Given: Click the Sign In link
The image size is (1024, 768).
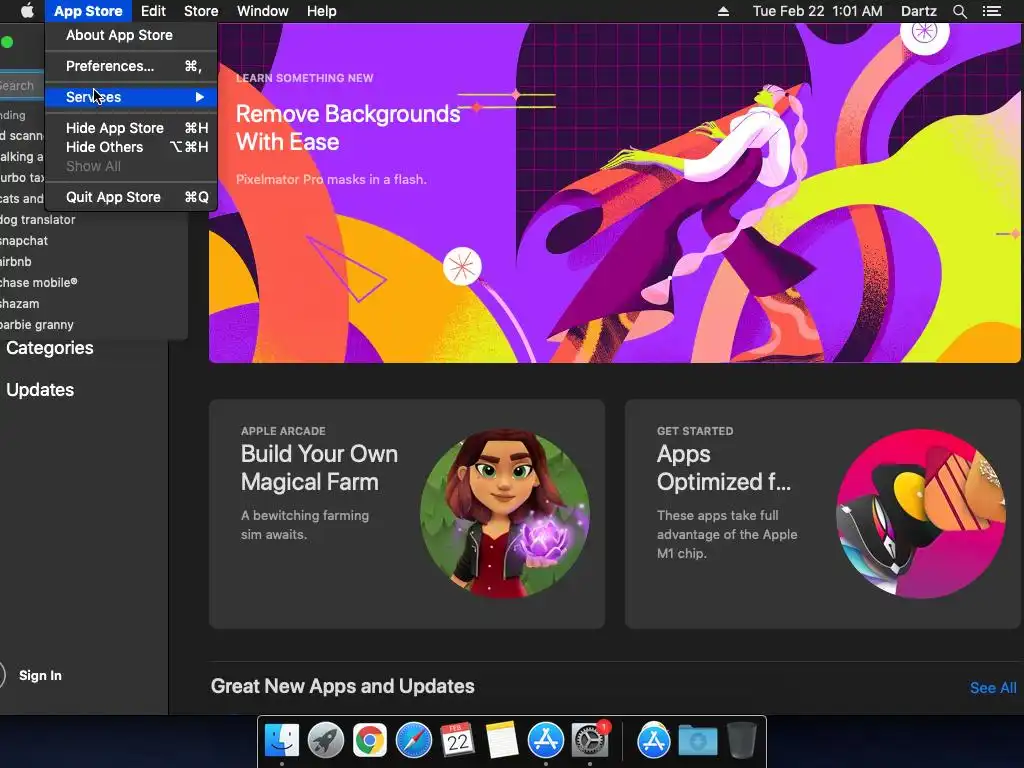Looking at the screenshot, I should pyautogui.click(x=40, y=675).
